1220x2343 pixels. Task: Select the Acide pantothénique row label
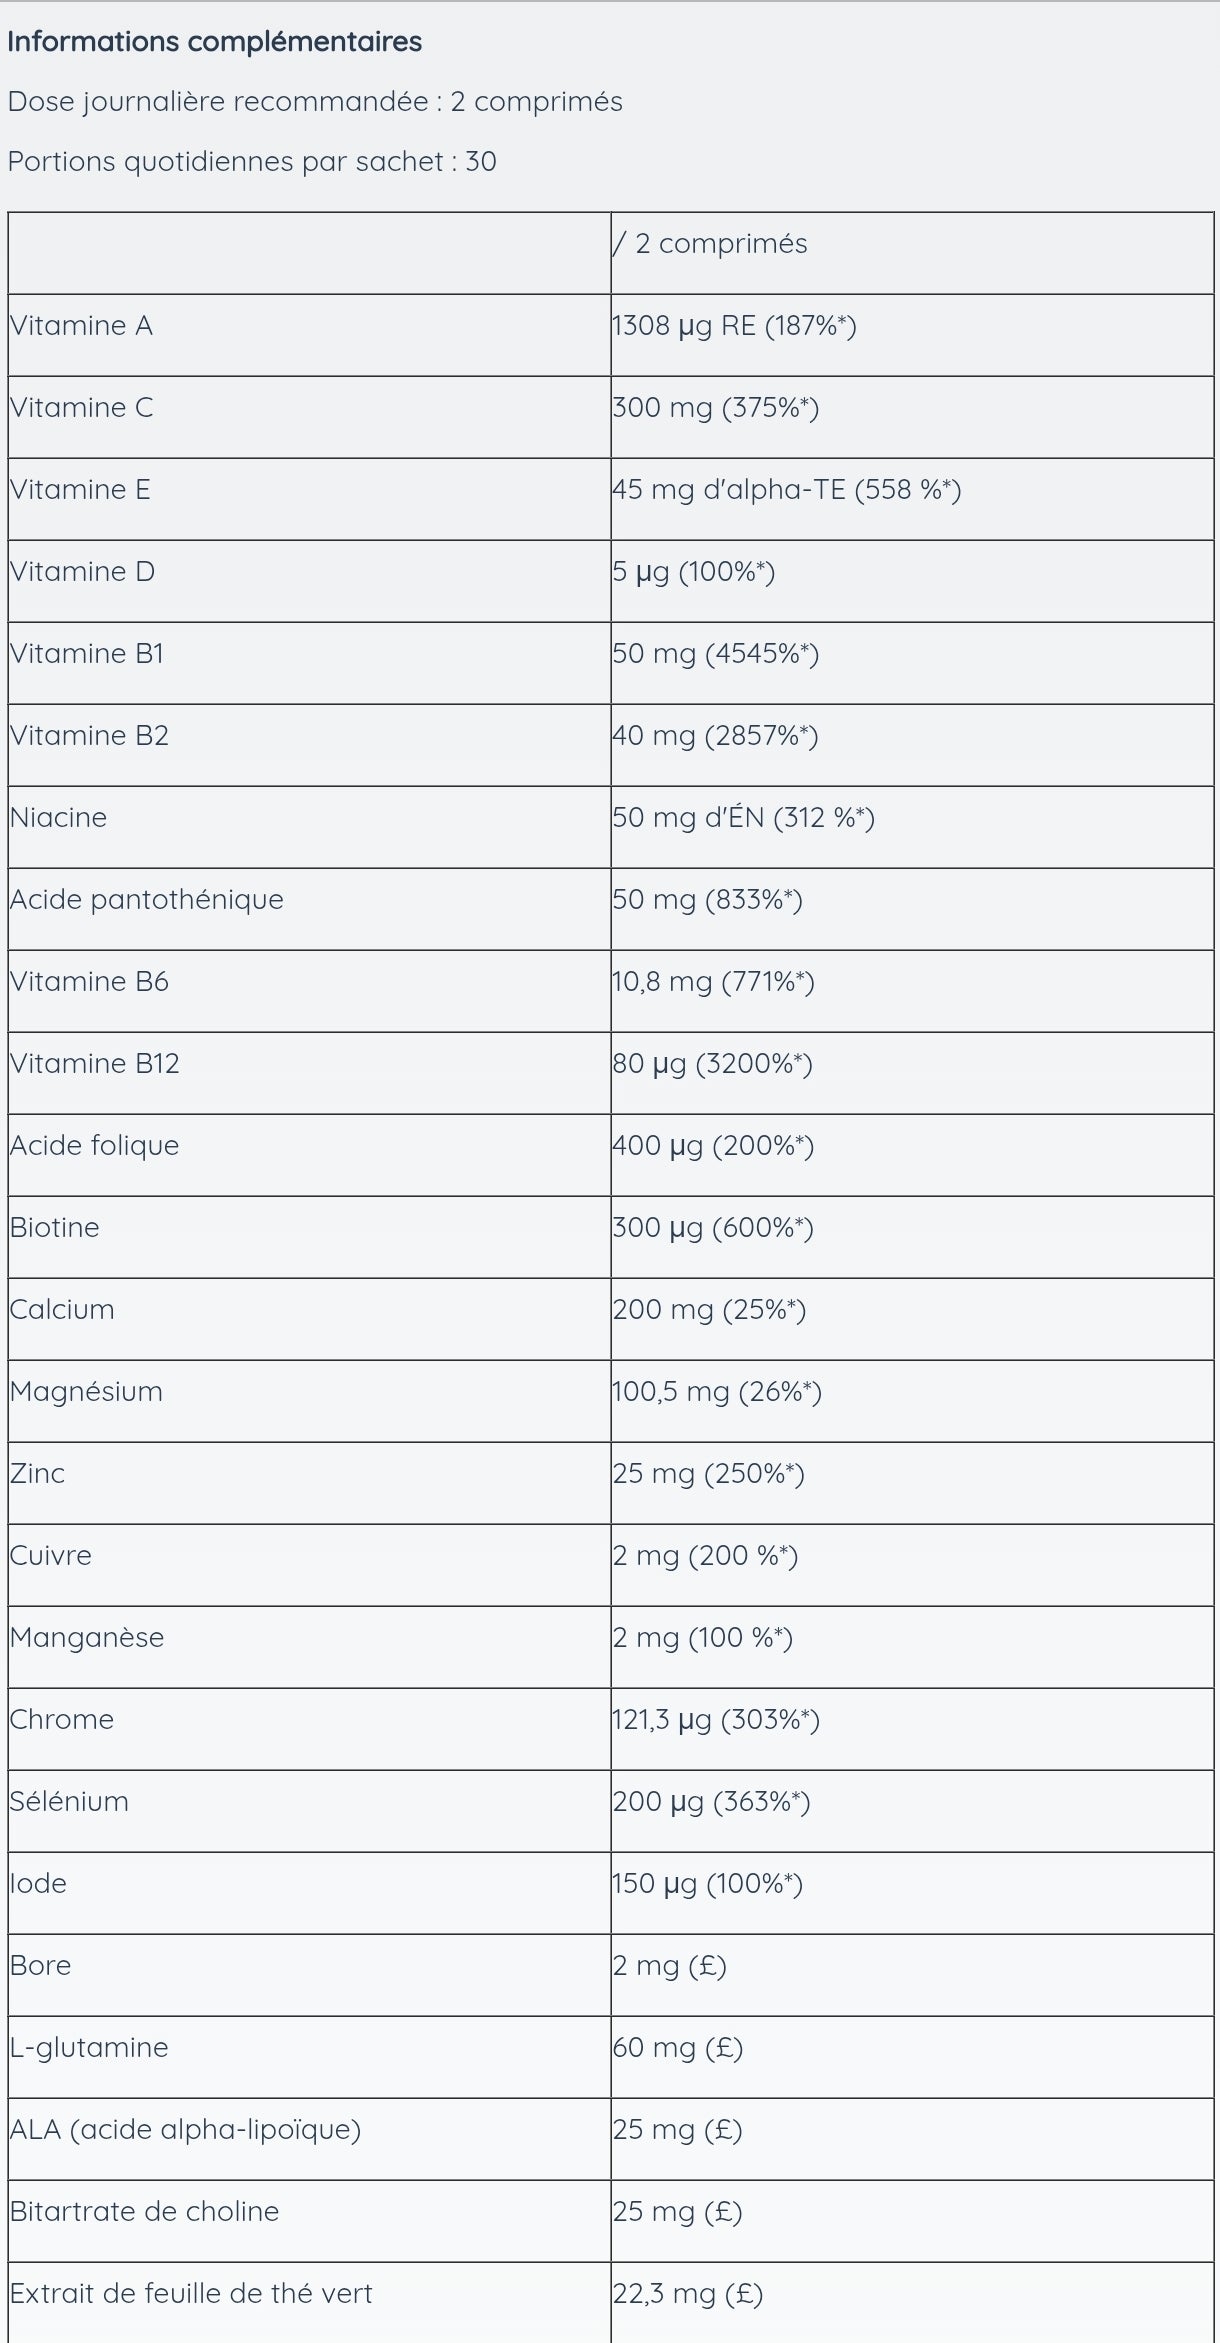tap(147, 900)
